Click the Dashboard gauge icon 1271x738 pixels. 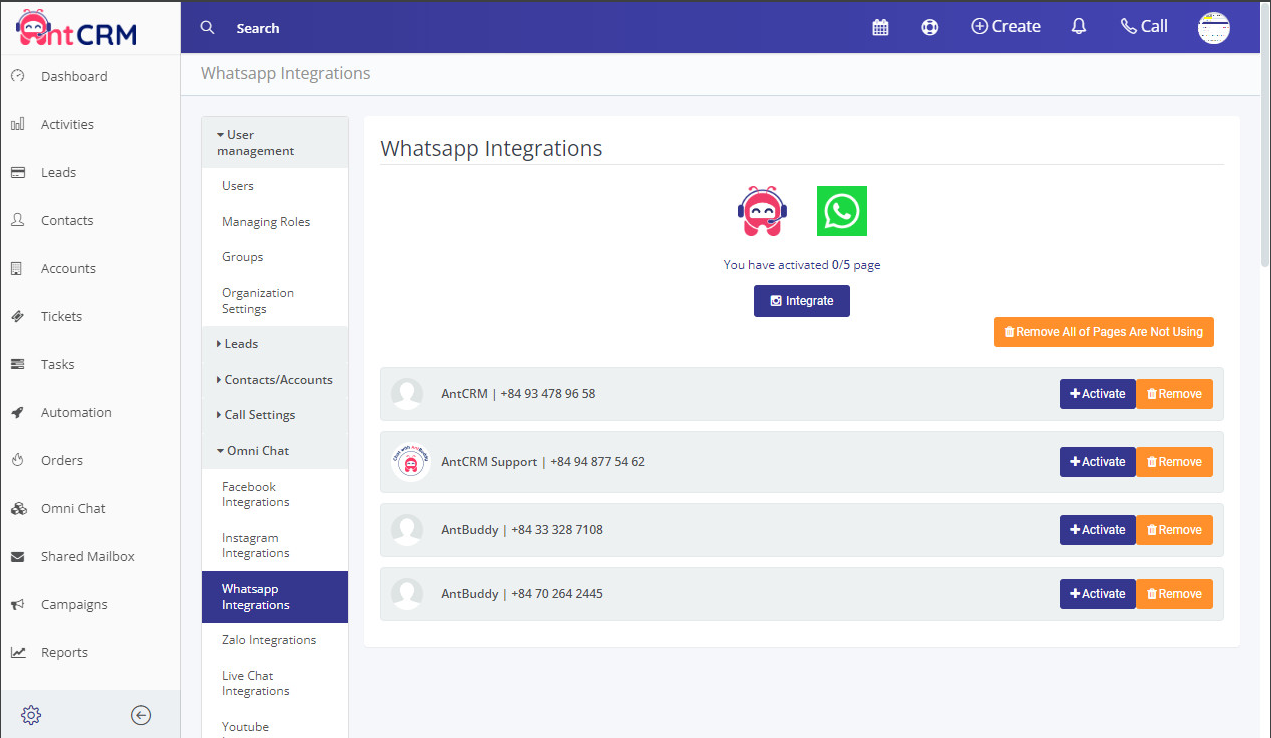18,76
